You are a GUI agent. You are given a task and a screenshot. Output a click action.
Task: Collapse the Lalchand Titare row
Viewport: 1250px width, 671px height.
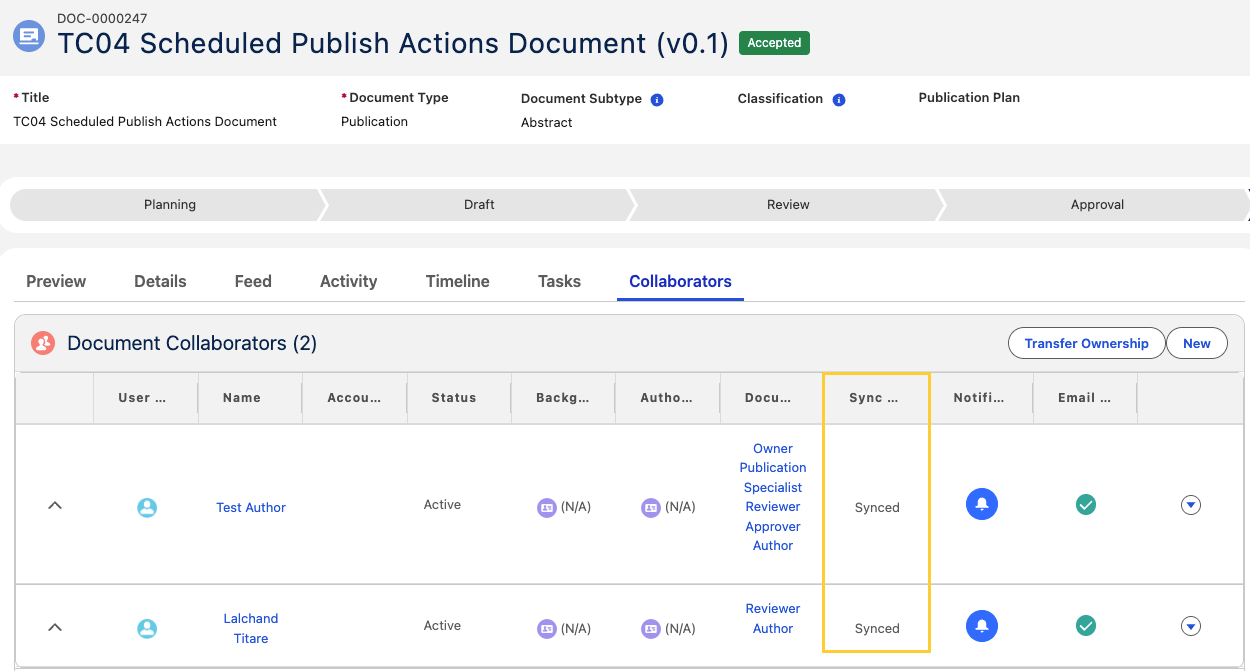[x=55, y=627]
